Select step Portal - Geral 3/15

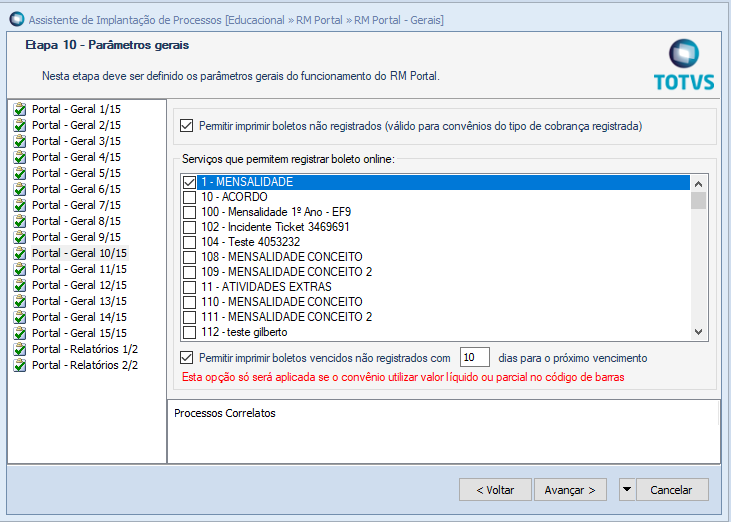tap(76, 141)
